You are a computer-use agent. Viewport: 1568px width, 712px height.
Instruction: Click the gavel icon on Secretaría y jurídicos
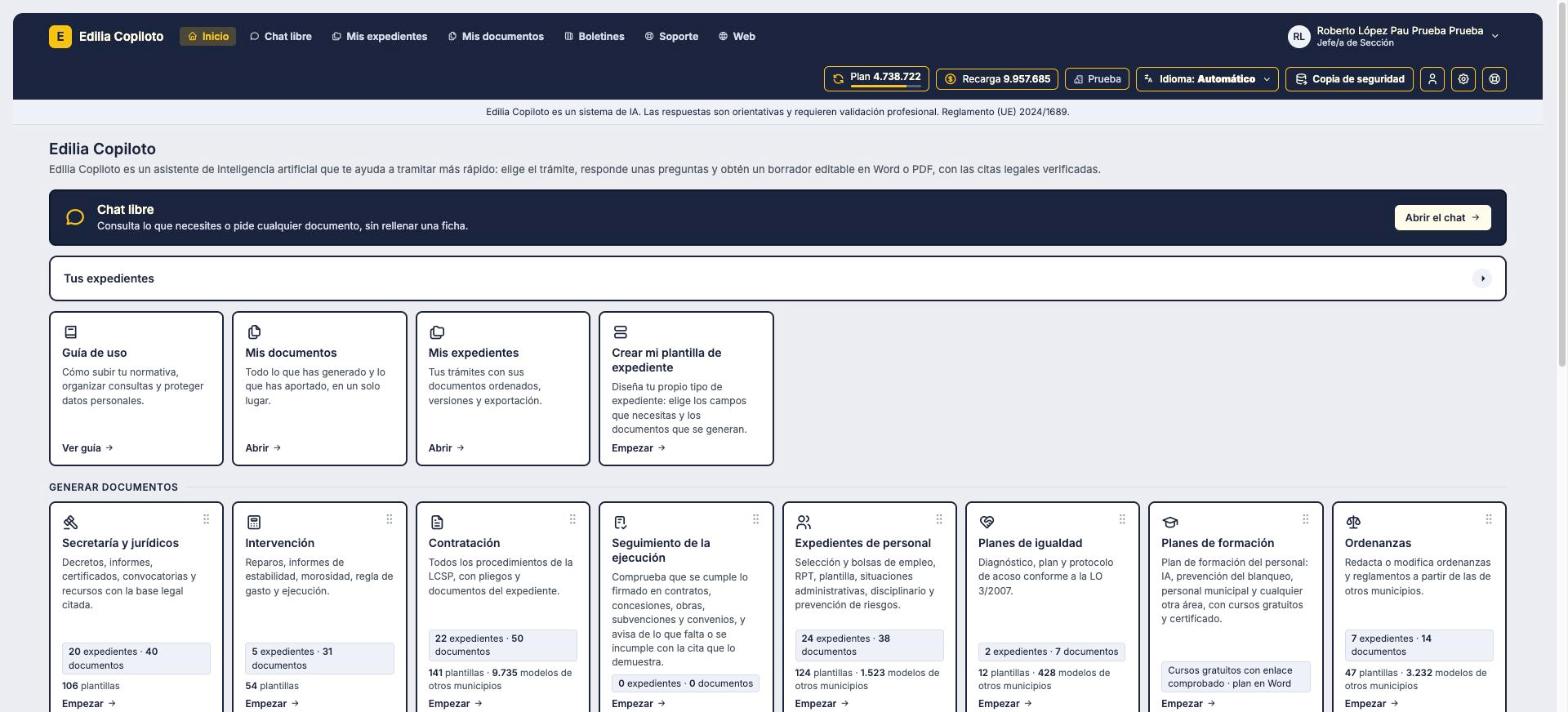[x=70, y=522]
